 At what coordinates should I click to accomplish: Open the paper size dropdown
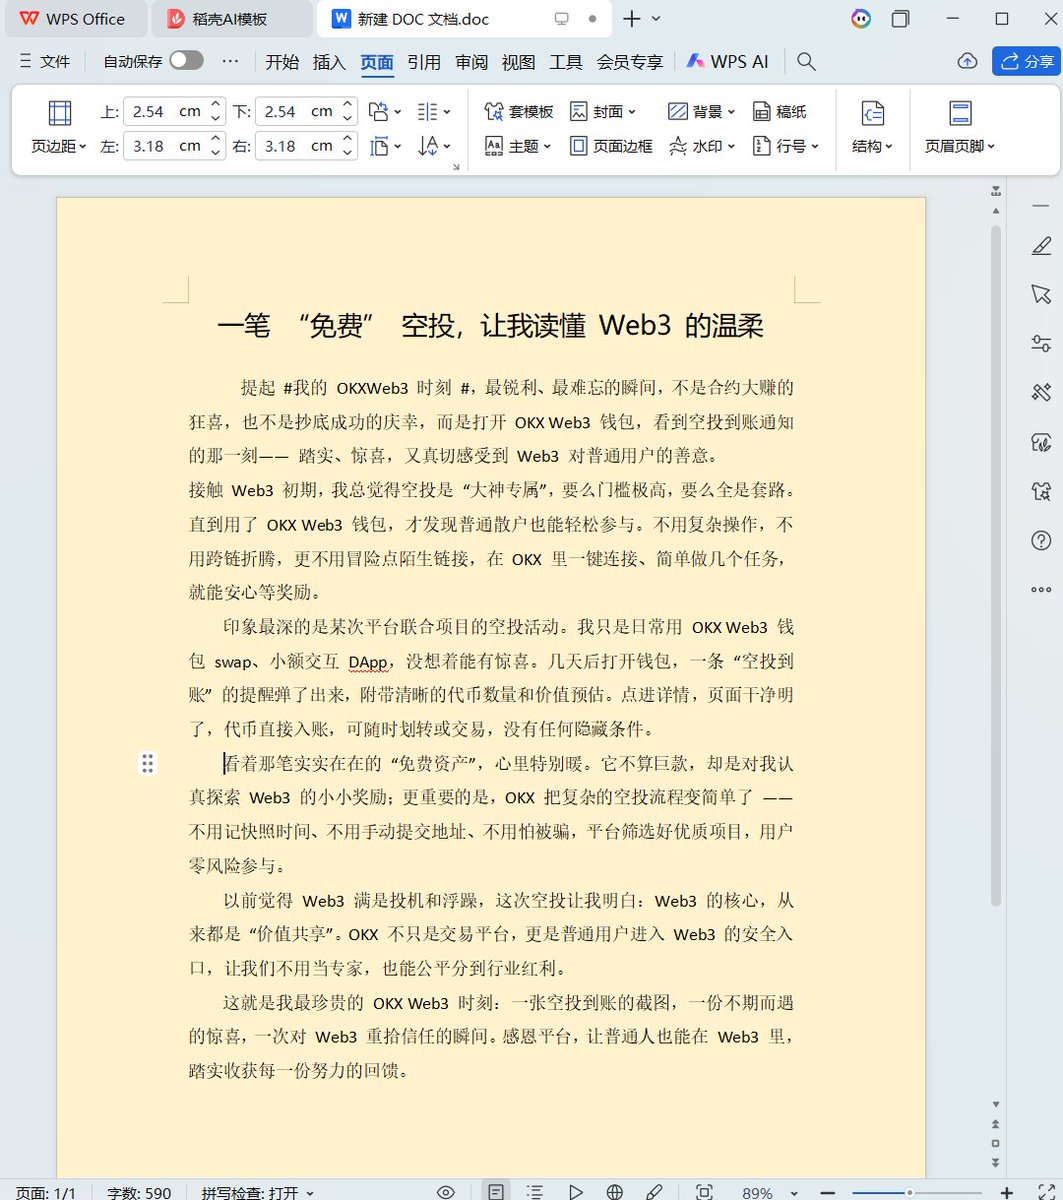click(385, 146)
